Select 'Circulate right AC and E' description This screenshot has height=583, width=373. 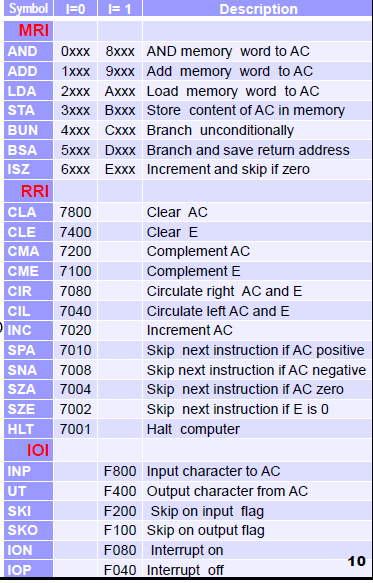[x=224, y=291]
